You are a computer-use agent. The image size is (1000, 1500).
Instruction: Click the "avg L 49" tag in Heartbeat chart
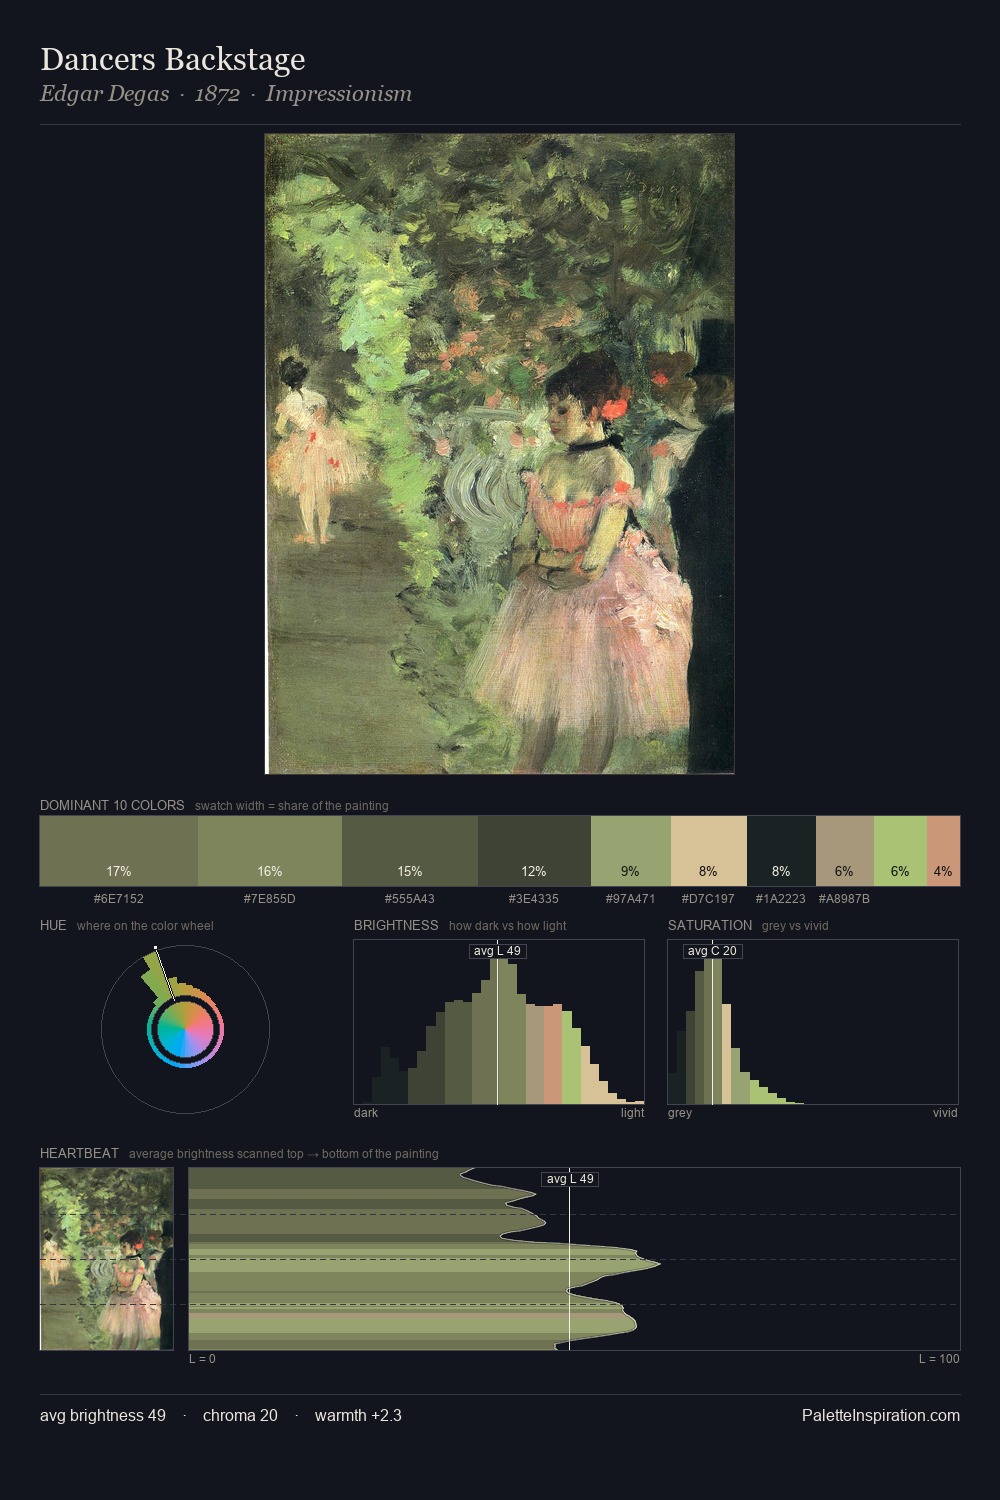[x=570, y=1179]
